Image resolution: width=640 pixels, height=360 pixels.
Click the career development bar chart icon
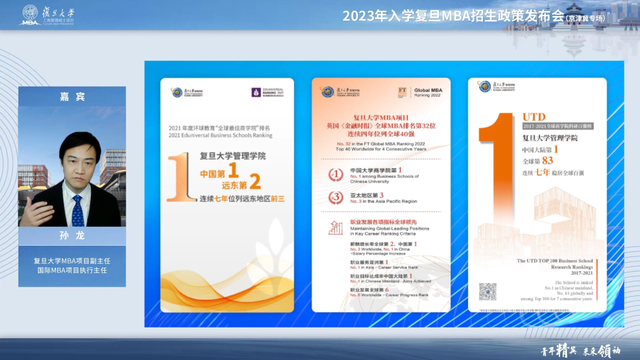336,228
